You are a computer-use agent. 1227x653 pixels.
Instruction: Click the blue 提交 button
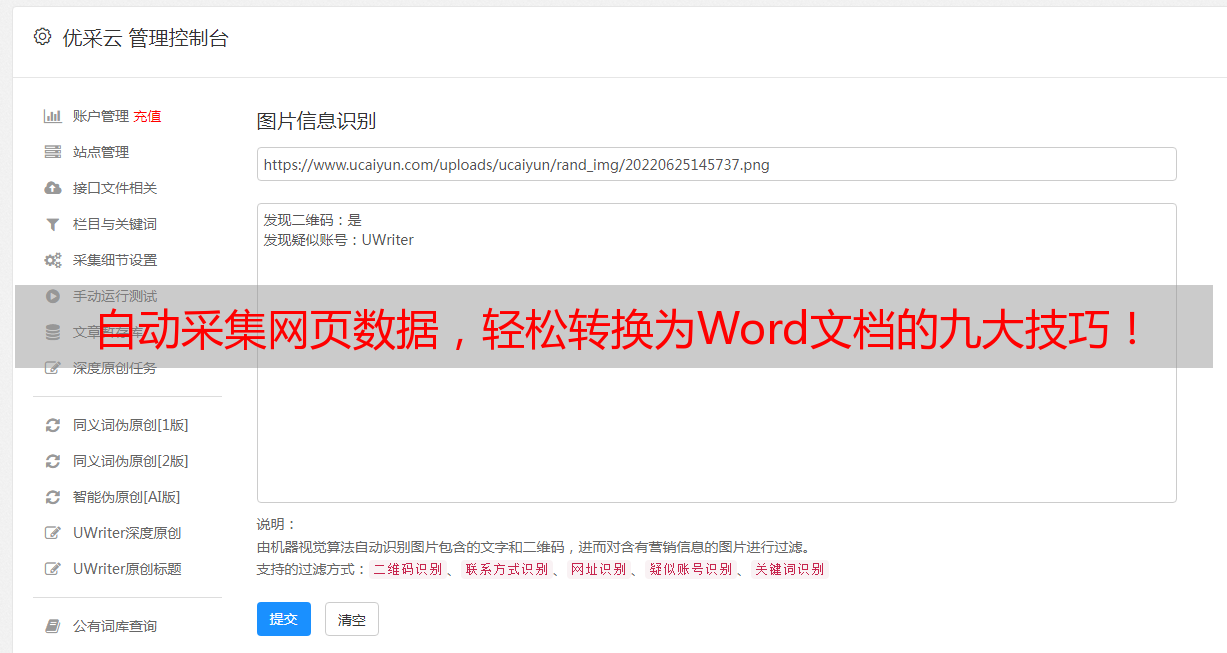point(284,619)
